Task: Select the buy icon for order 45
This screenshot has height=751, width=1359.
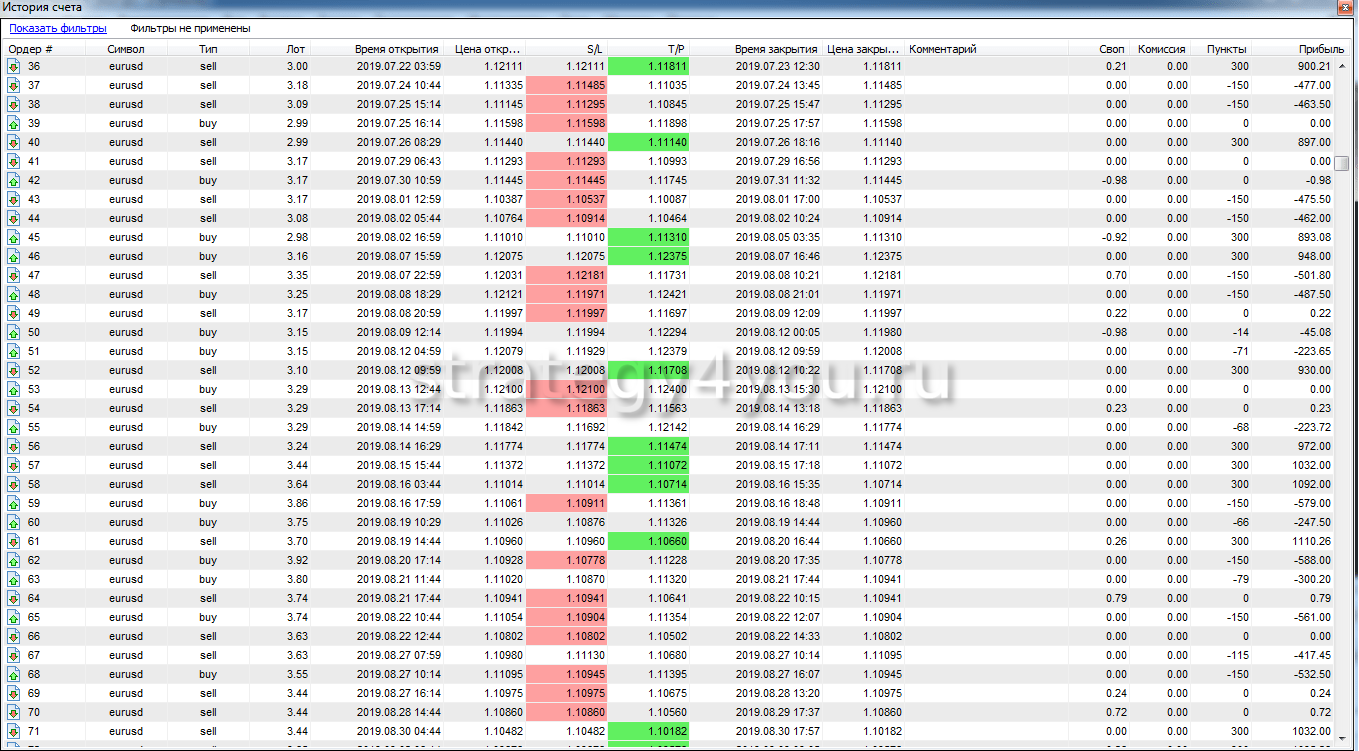Action: click(x=14, y=237)
